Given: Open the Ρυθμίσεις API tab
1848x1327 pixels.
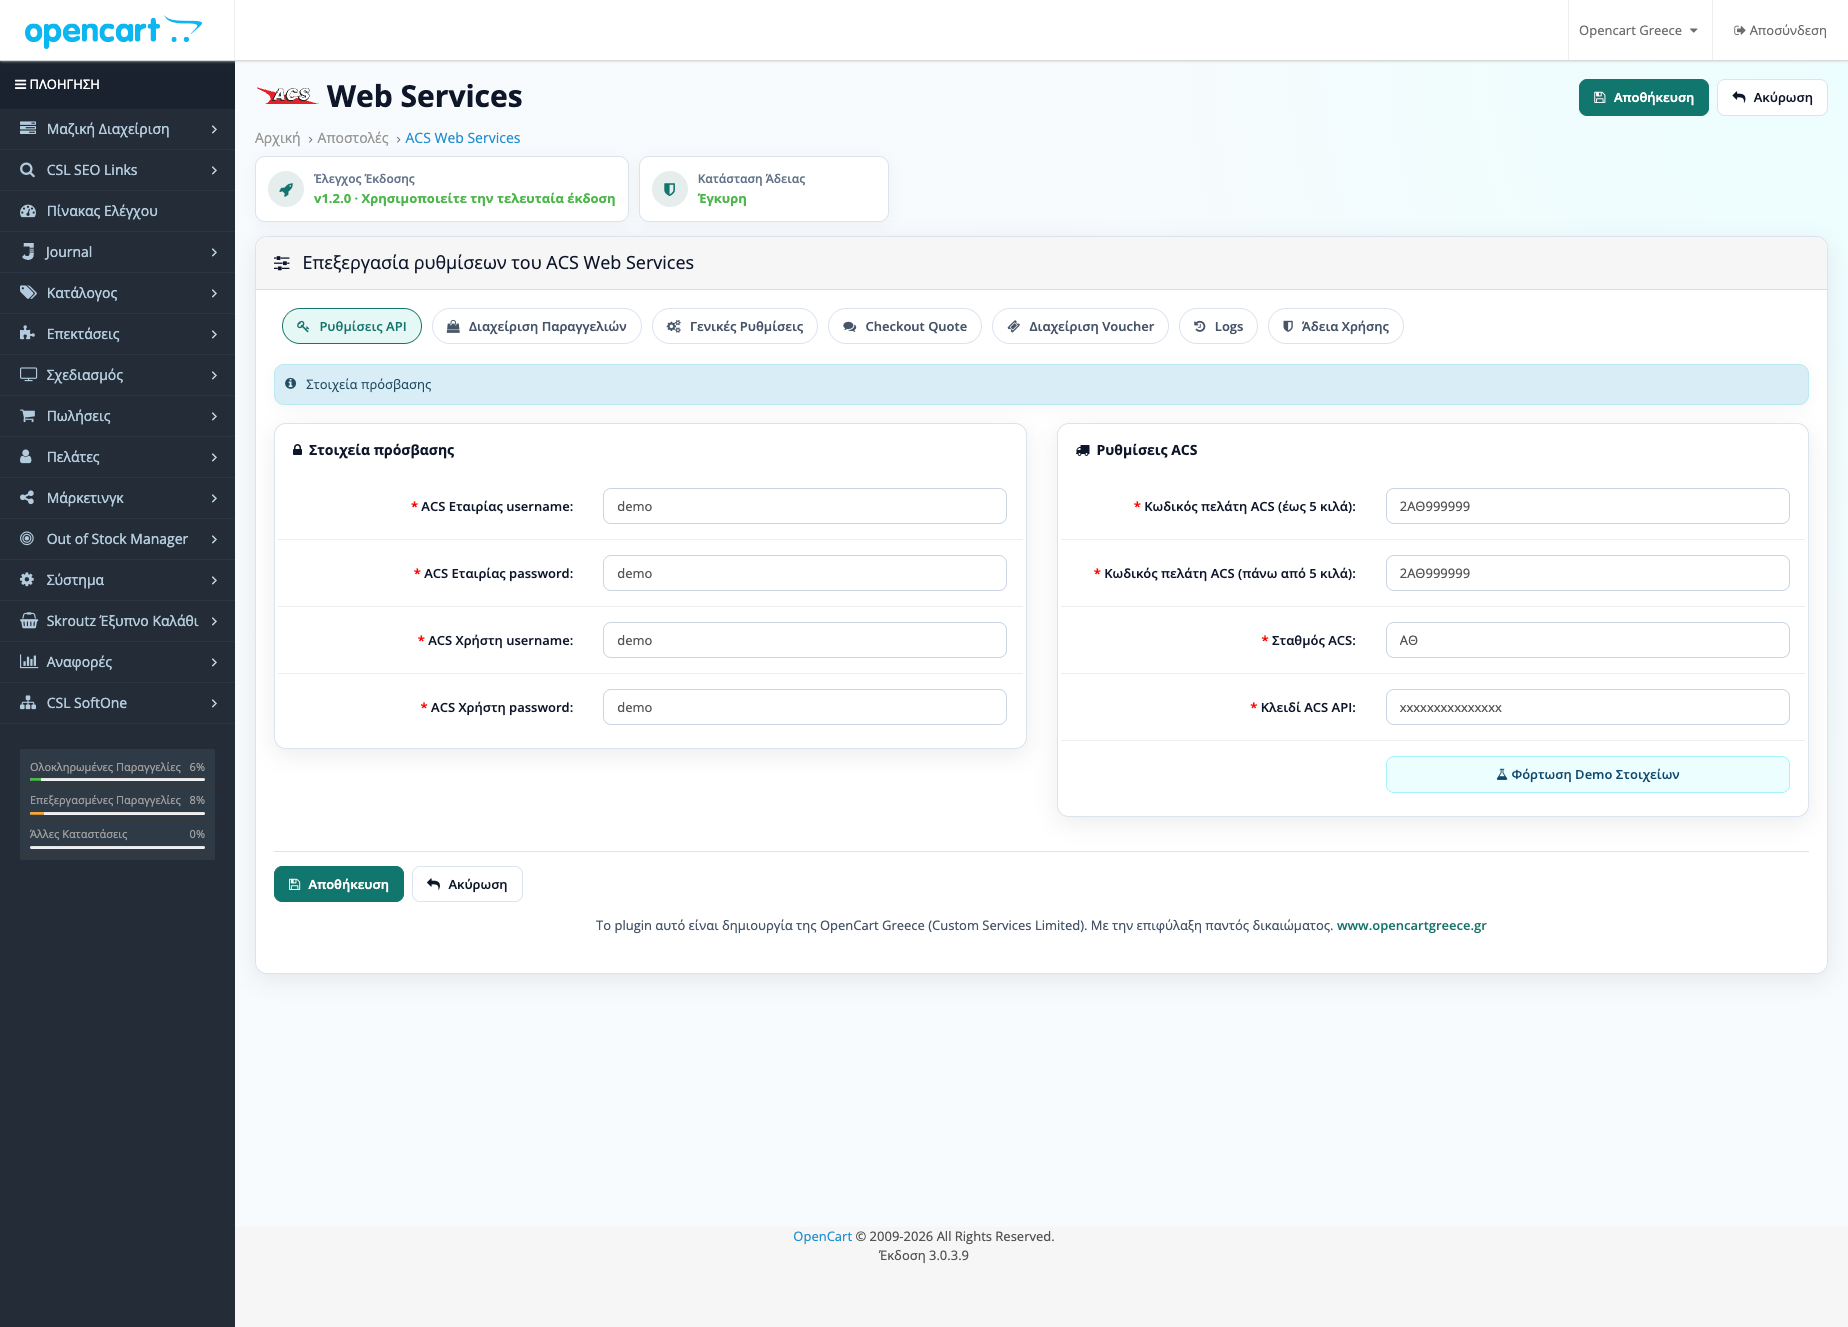Looking at the screenshot, I should tap(352, 326).
